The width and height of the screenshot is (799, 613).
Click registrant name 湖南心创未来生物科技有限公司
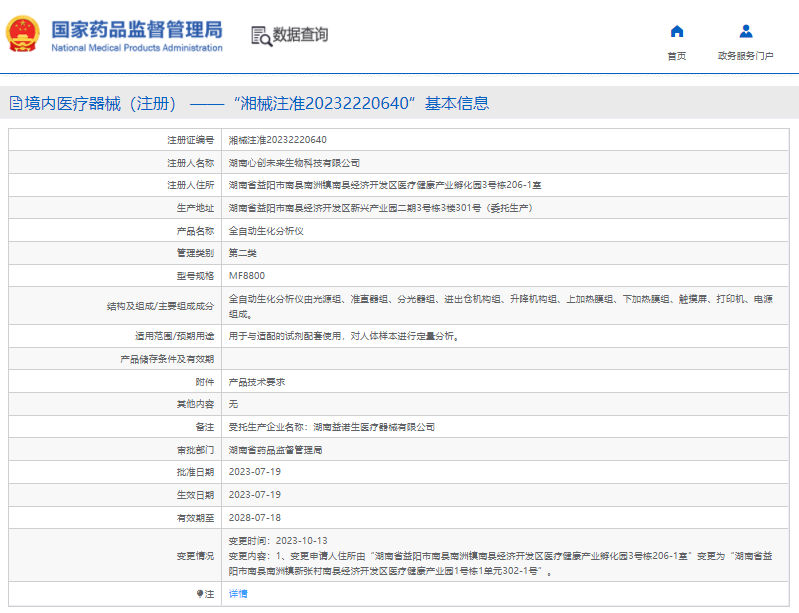coord(294,163)
